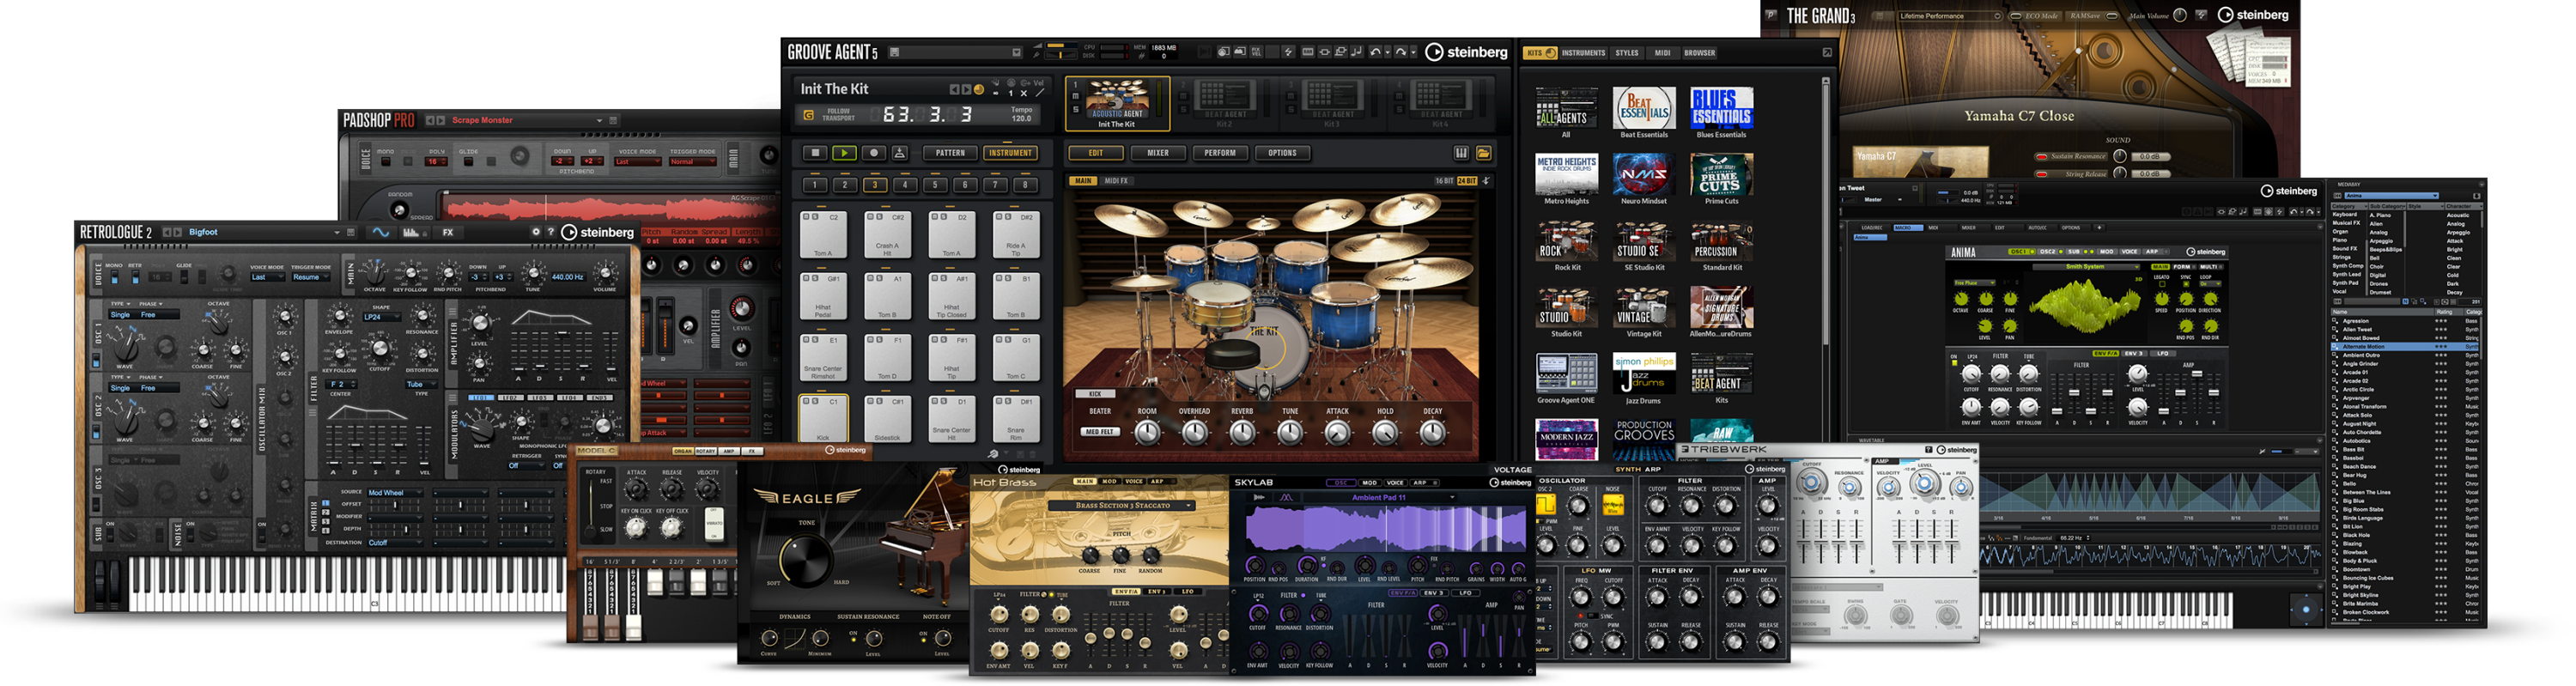The width and height of the screenshot is (2576, 686).
Task: Show the Retrologue oscillator waveform page
Action: pos(380,232)
